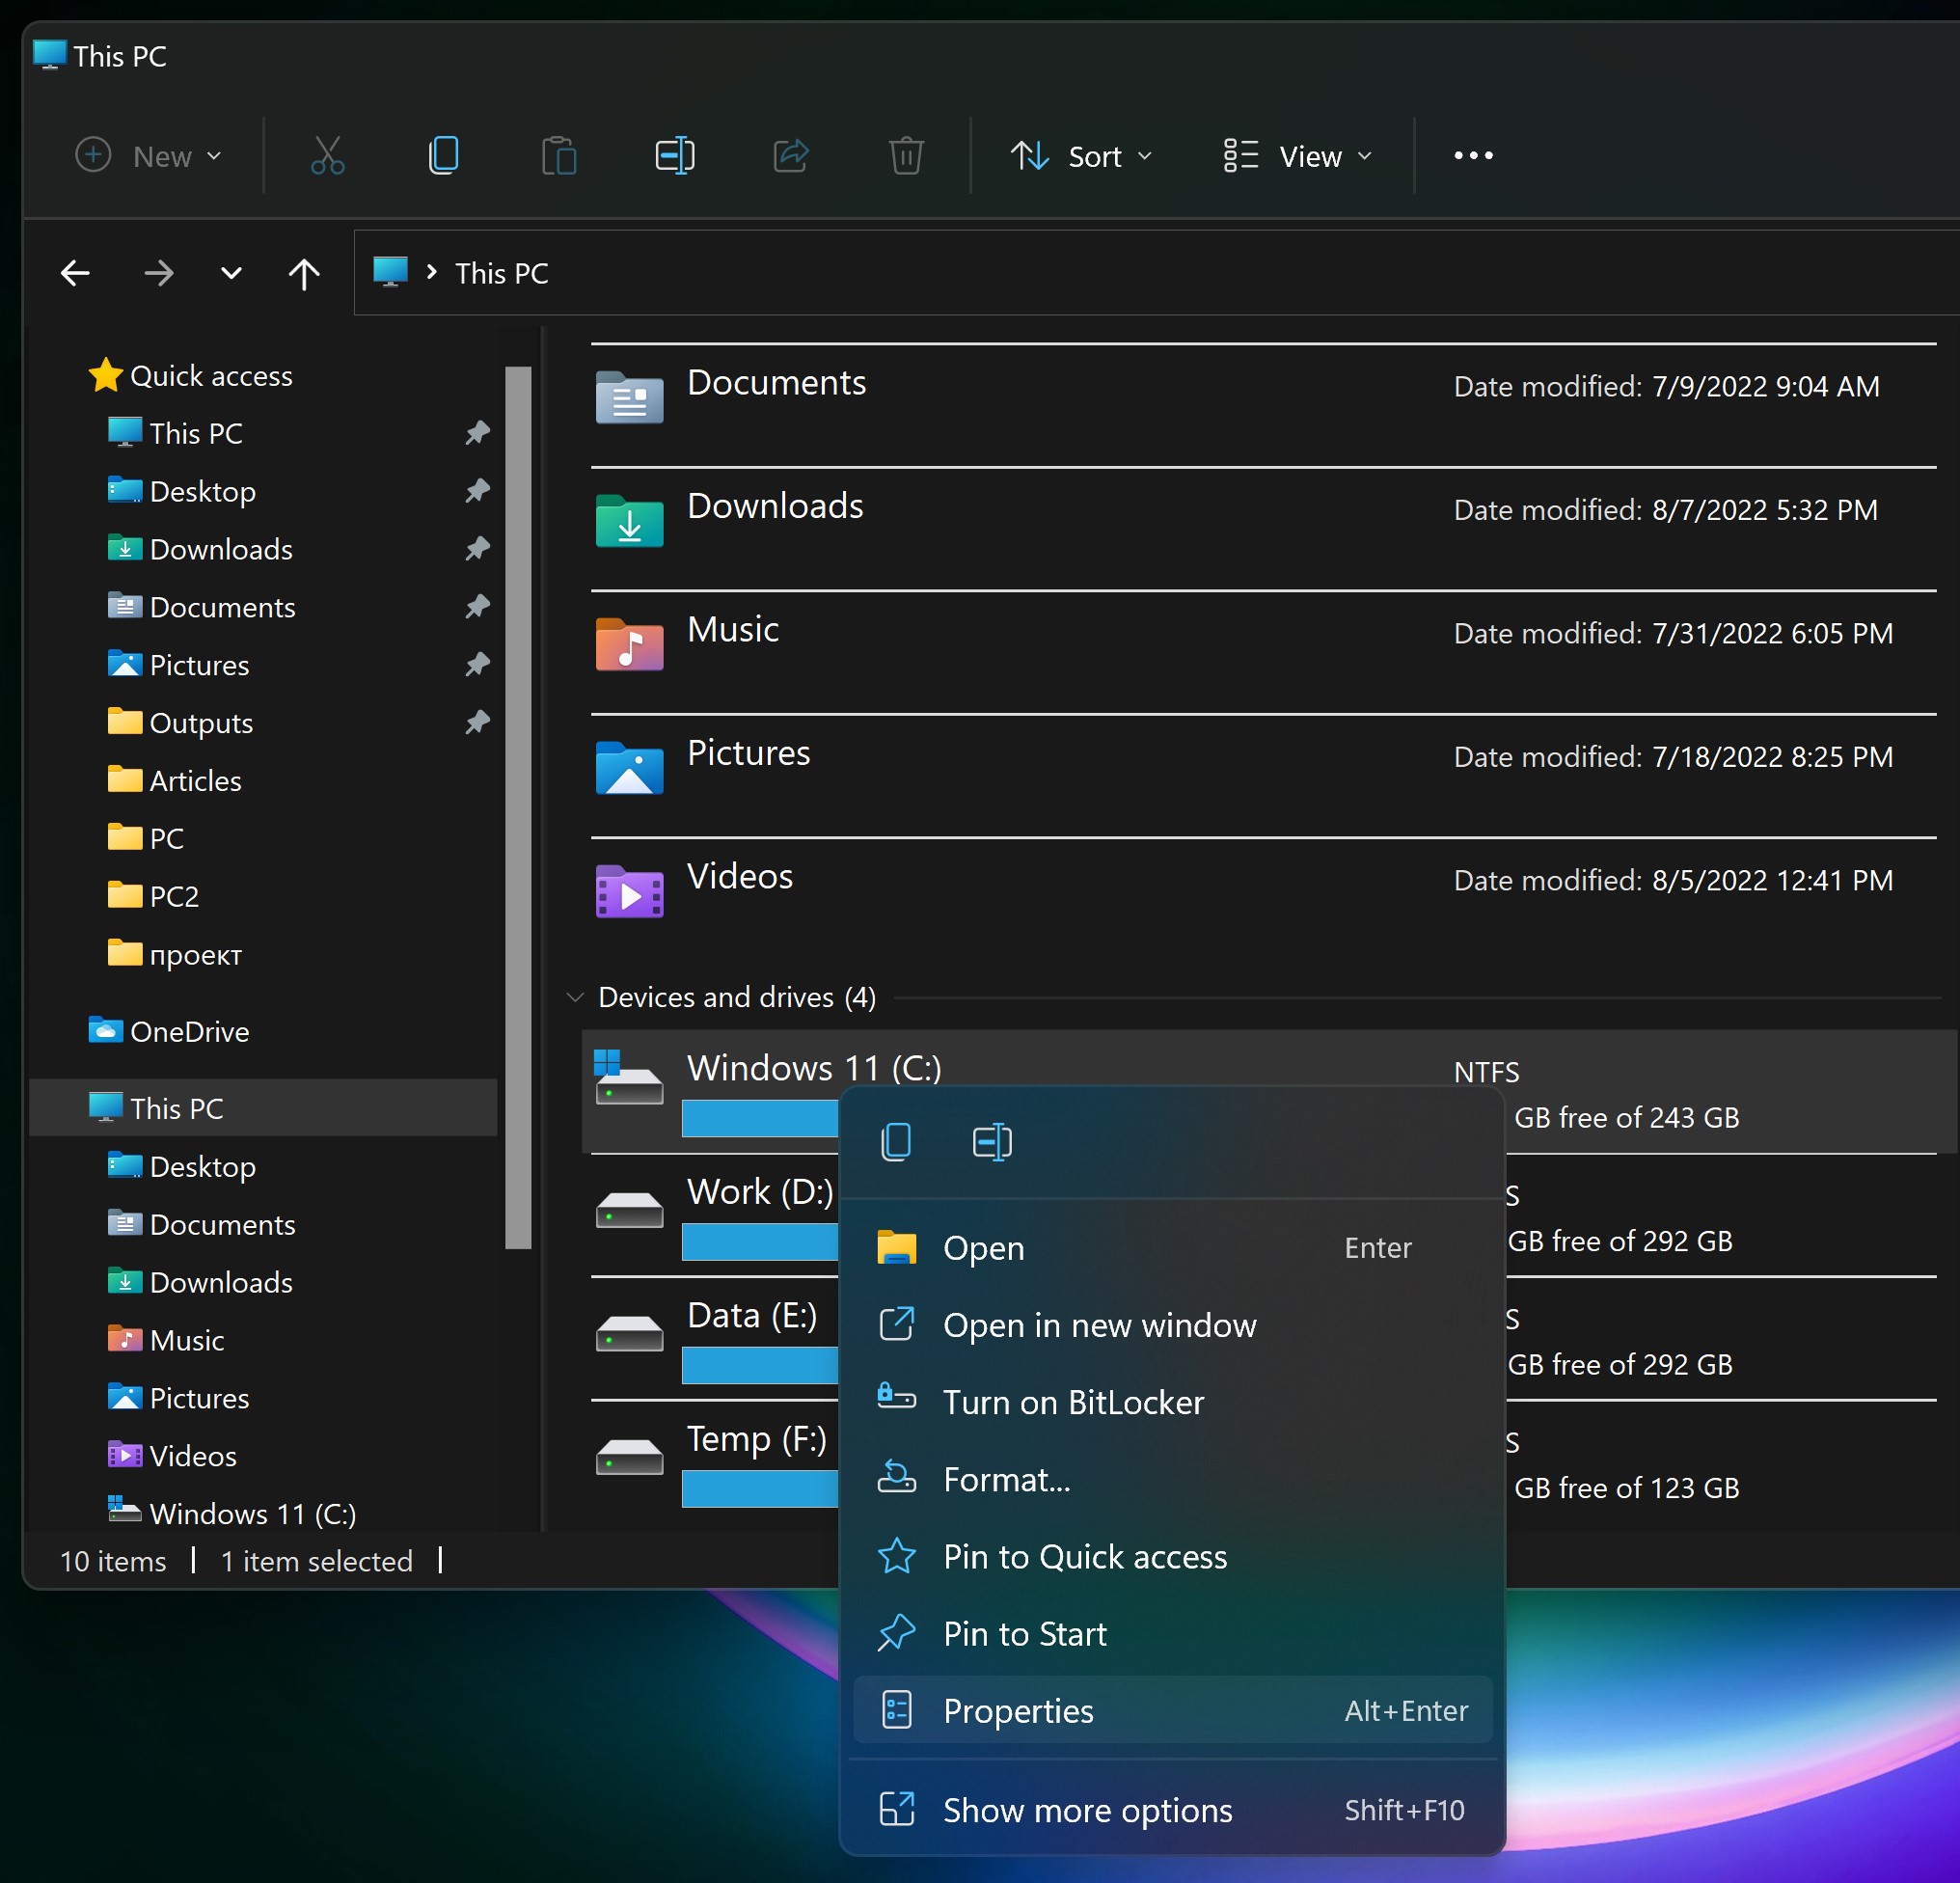The image size is (1960, 1883).
Task: Click the This PC address bar field
Action: 1156,273
